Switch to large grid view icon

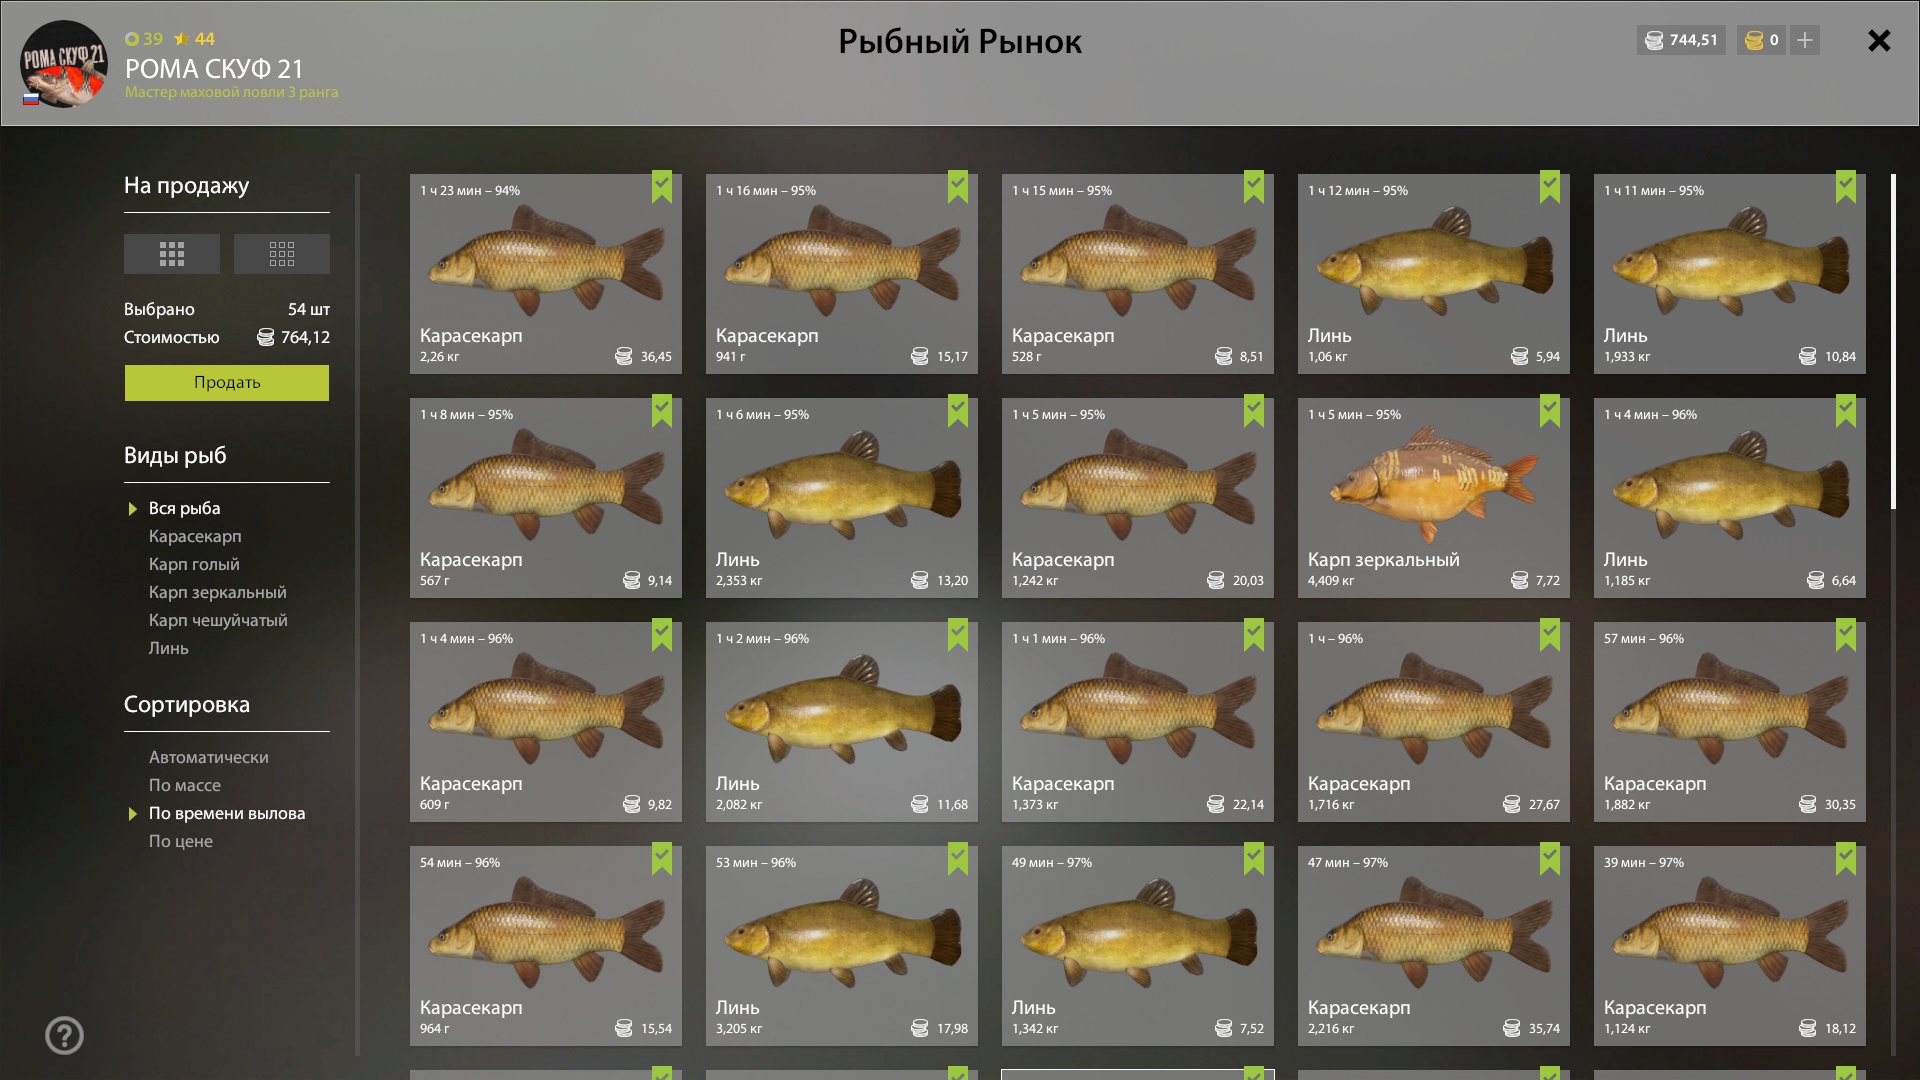point(171,254)
